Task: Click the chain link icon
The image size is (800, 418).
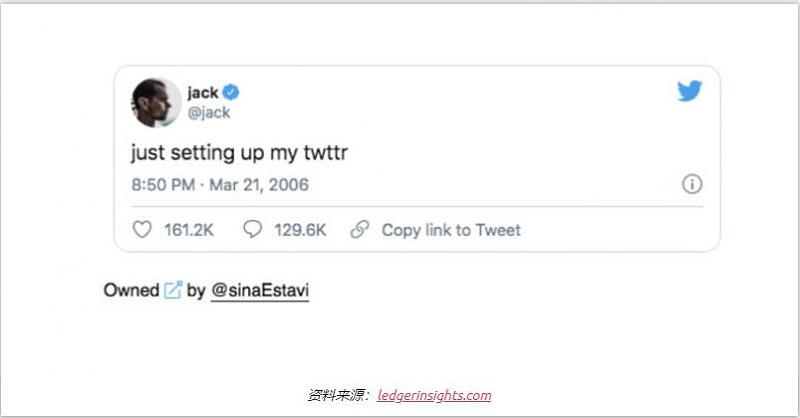Action: tap(360, 230)
